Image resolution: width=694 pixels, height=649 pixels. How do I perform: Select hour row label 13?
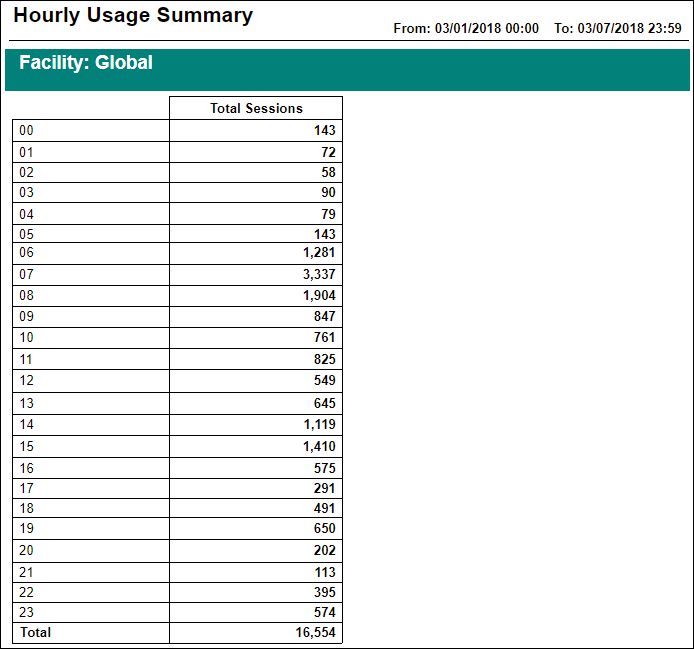click(x=27, y=403)
